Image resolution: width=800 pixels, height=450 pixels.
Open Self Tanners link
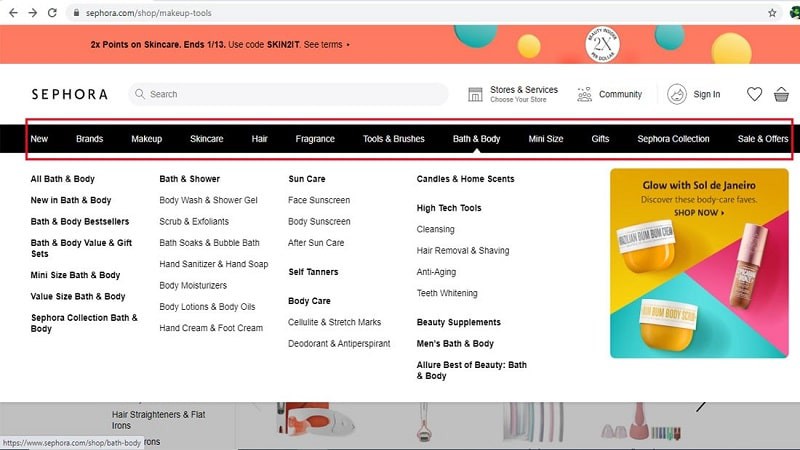point(313,272)
